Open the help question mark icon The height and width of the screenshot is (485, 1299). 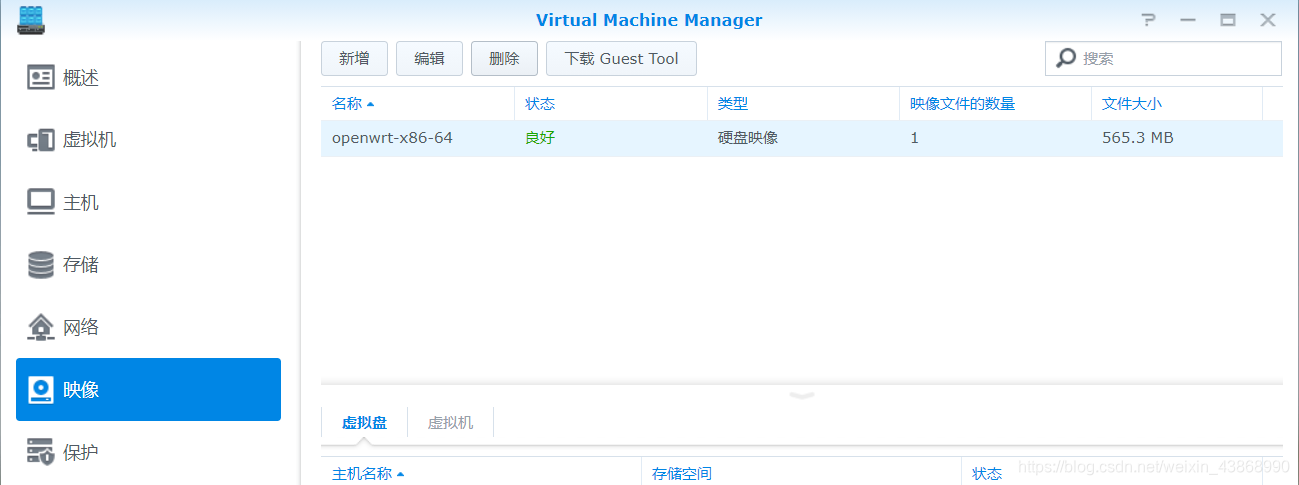[x=1149, y=20]
